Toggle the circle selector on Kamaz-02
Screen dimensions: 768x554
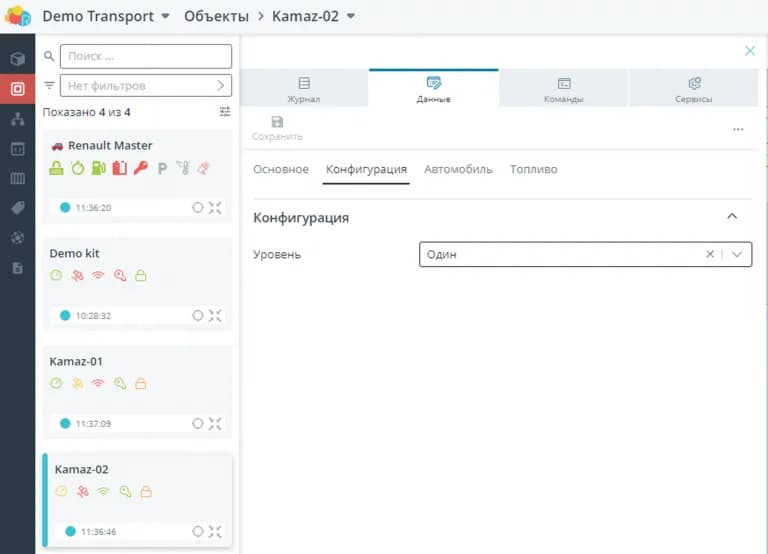click(x=197, y=531)
